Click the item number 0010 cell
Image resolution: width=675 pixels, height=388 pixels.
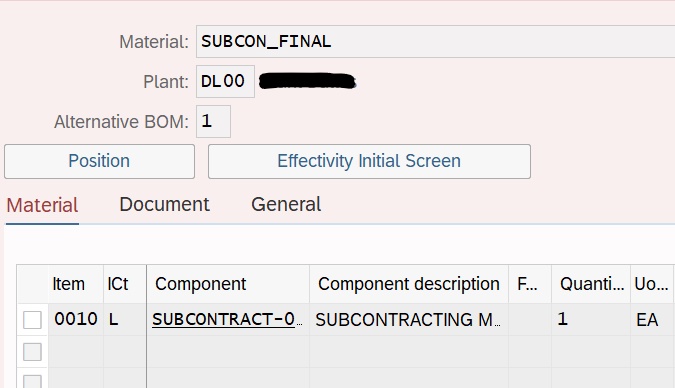tap(76, 320)
